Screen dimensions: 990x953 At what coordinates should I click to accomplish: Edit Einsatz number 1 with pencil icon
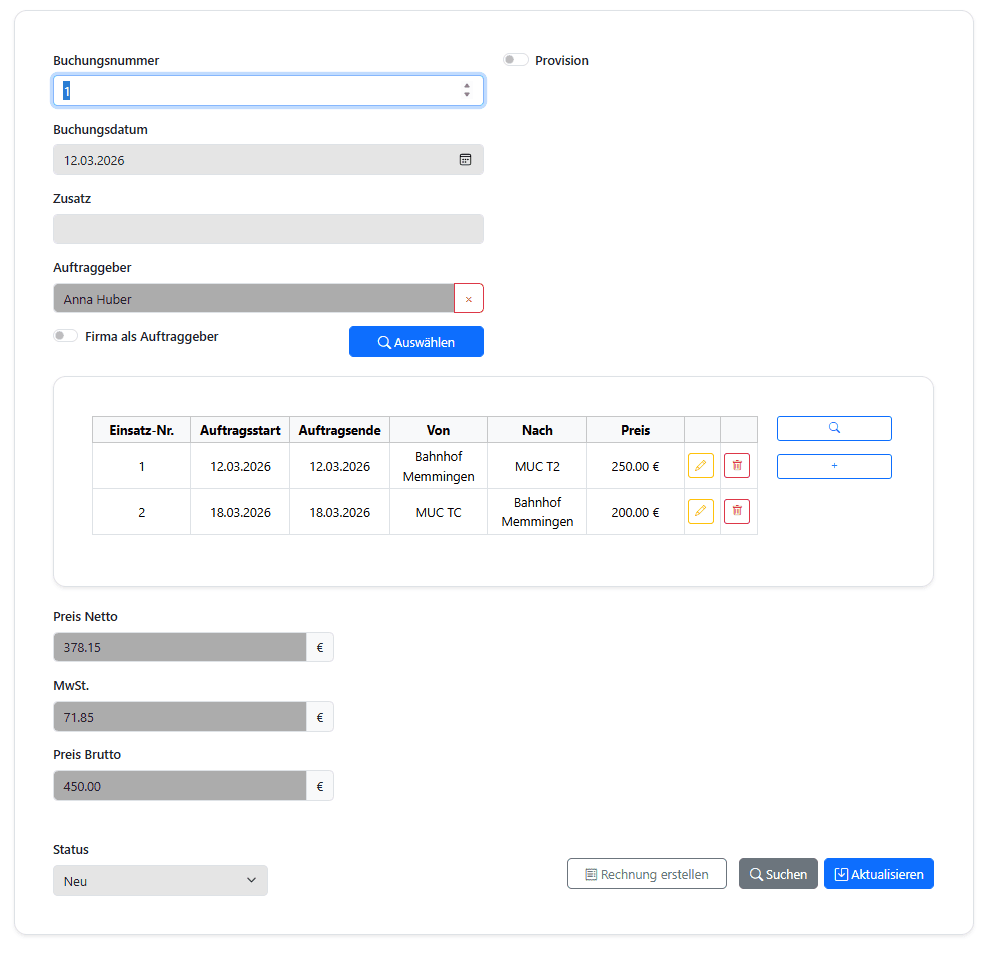pyautogui.click(x=700, y=465)
